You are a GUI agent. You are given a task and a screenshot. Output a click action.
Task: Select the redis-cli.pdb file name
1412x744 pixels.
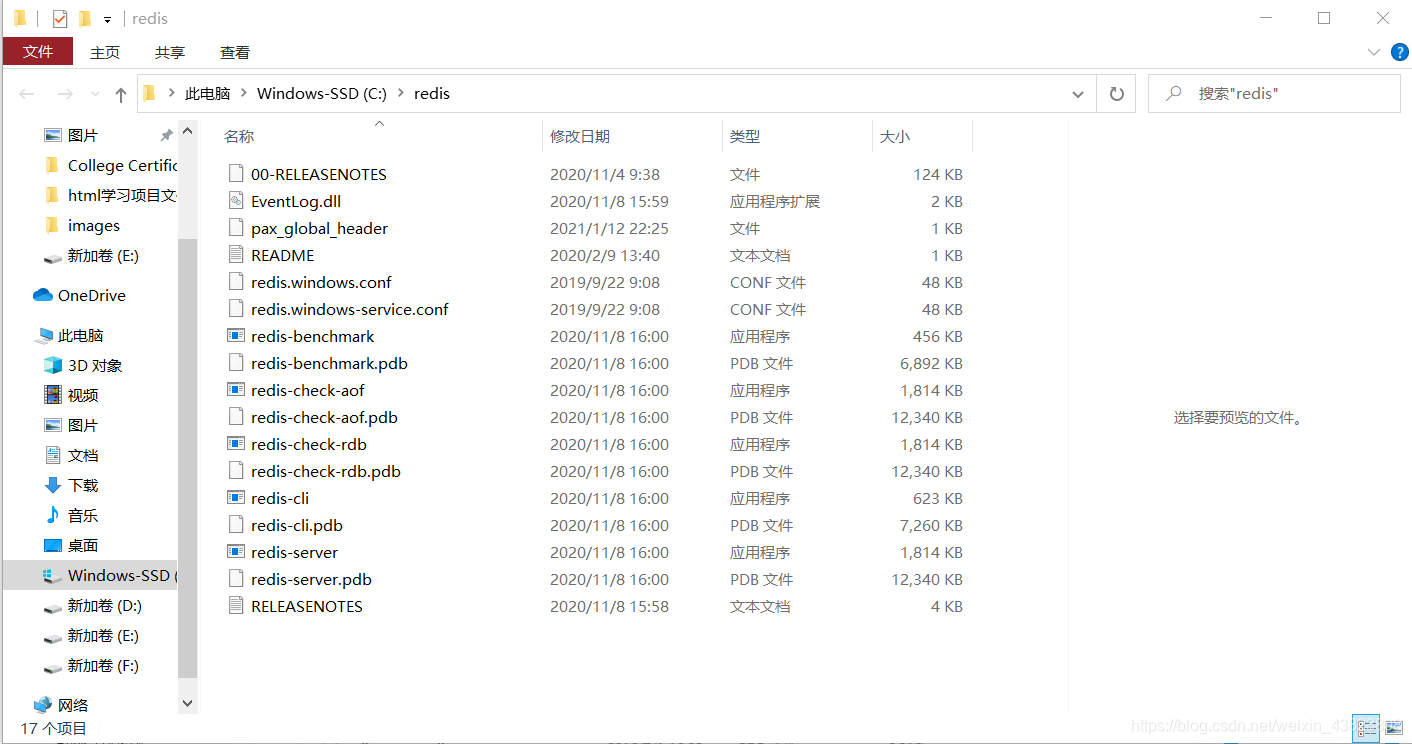click(297, 525)
